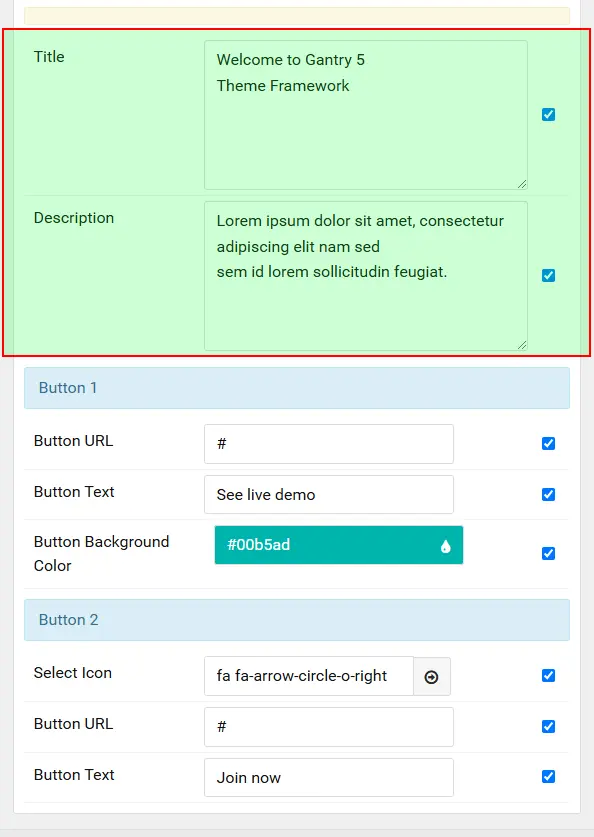Open the #00b5ad color picker field
This screenshot has width=594, height=837.
point(339,545)
